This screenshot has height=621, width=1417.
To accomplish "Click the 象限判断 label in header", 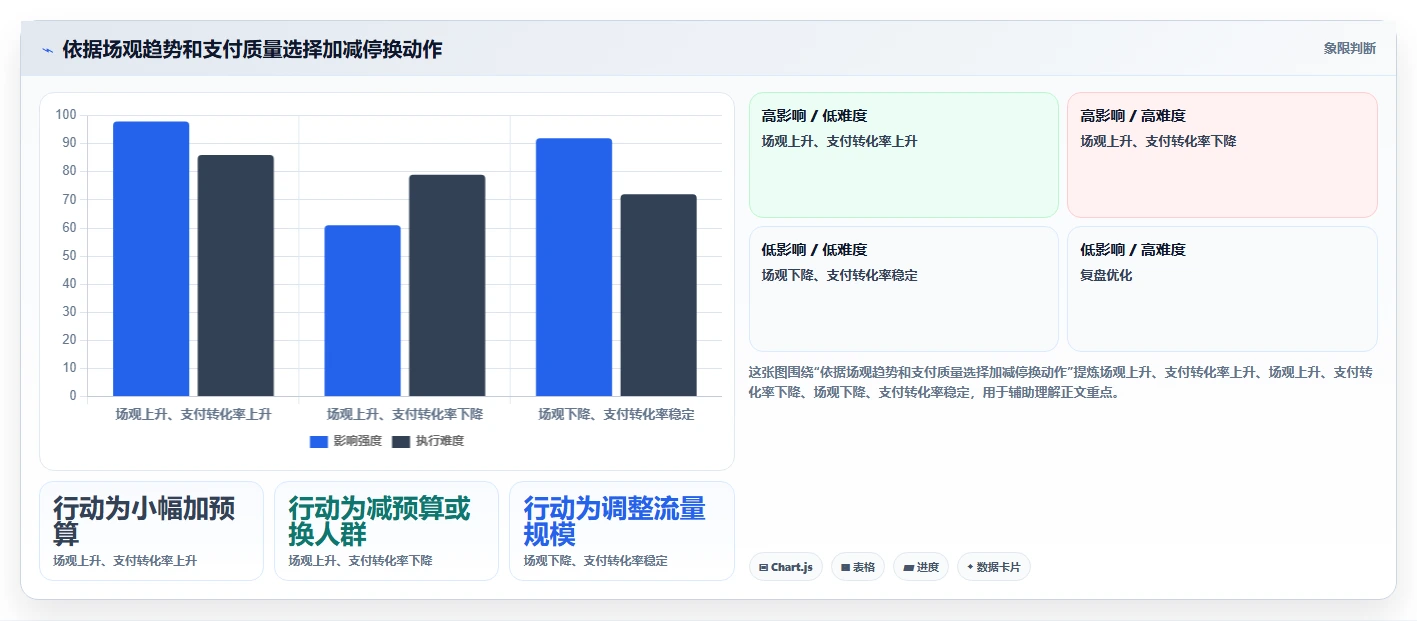I will click(1349, 48).
